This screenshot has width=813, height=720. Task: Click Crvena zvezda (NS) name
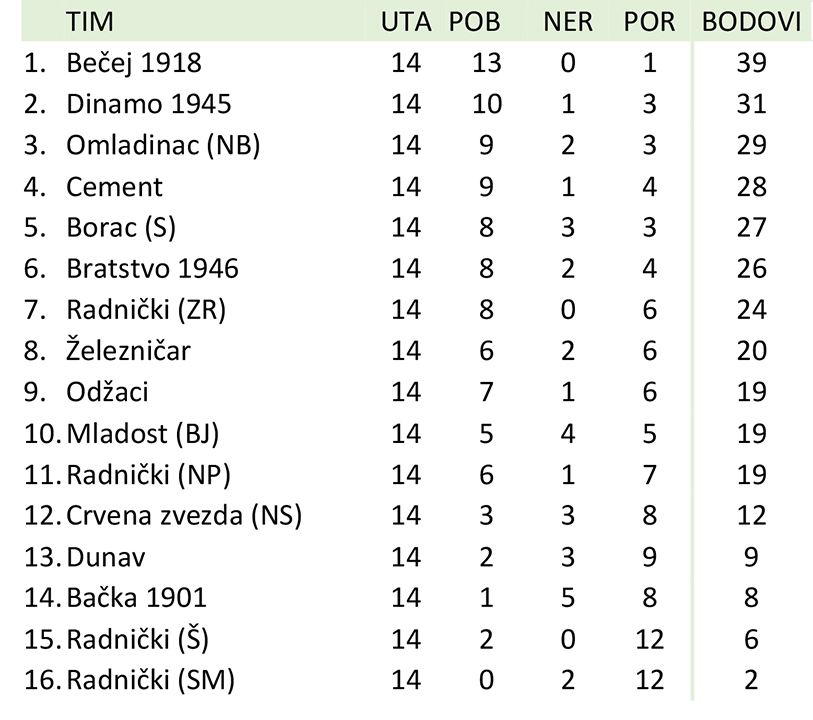click(x=184, y=515)
